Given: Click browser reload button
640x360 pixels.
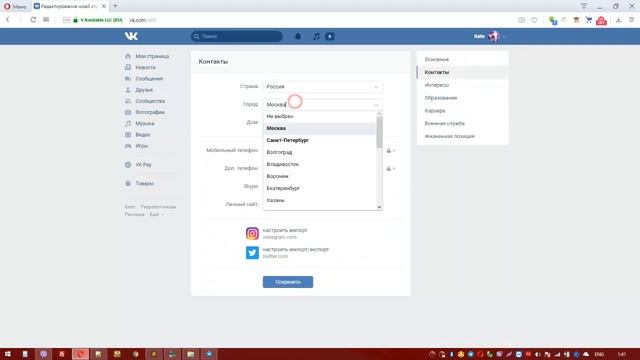Looking at the screenshot, I should tap(33, 20).
